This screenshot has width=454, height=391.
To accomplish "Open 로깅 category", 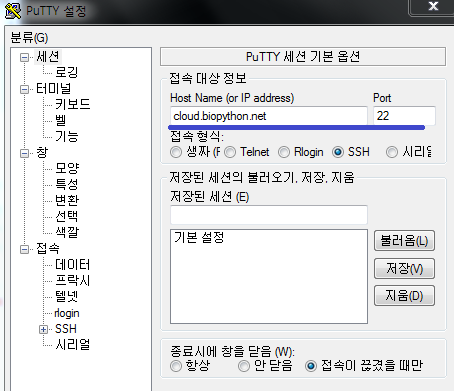I will (x=66, y=72).
